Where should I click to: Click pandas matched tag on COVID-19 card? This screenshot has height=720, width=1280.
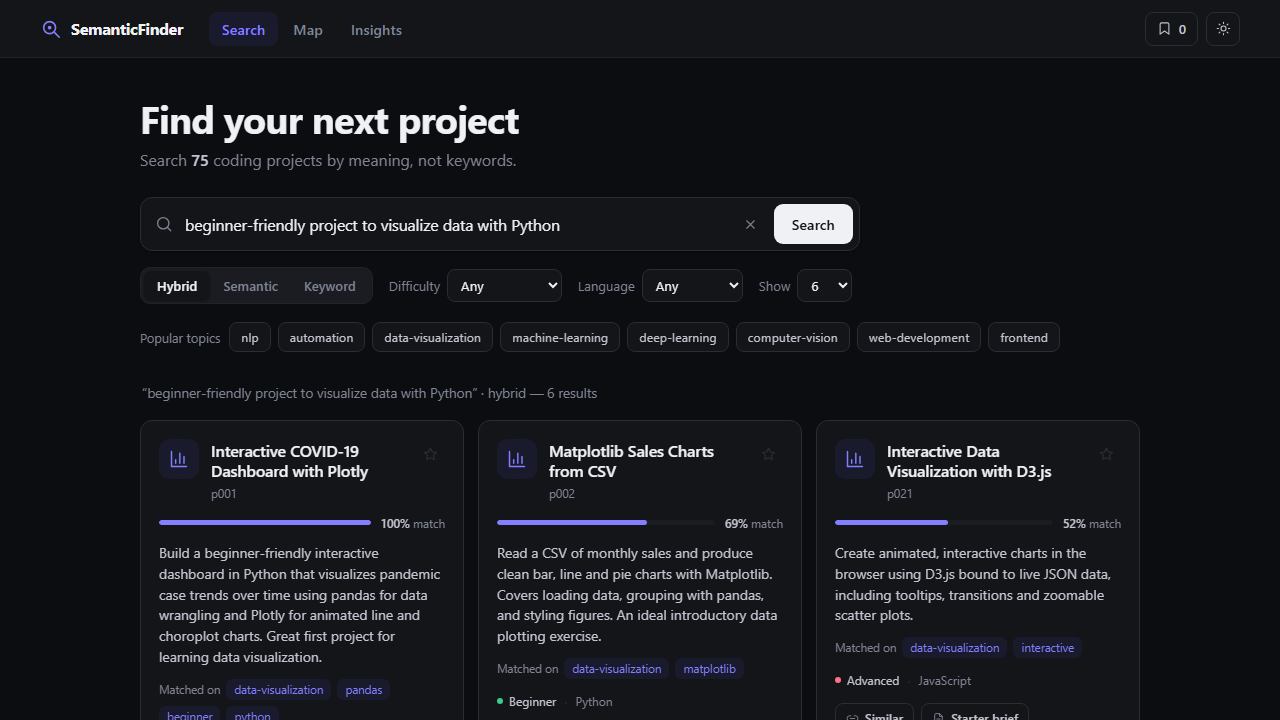(x=364, y=690)
